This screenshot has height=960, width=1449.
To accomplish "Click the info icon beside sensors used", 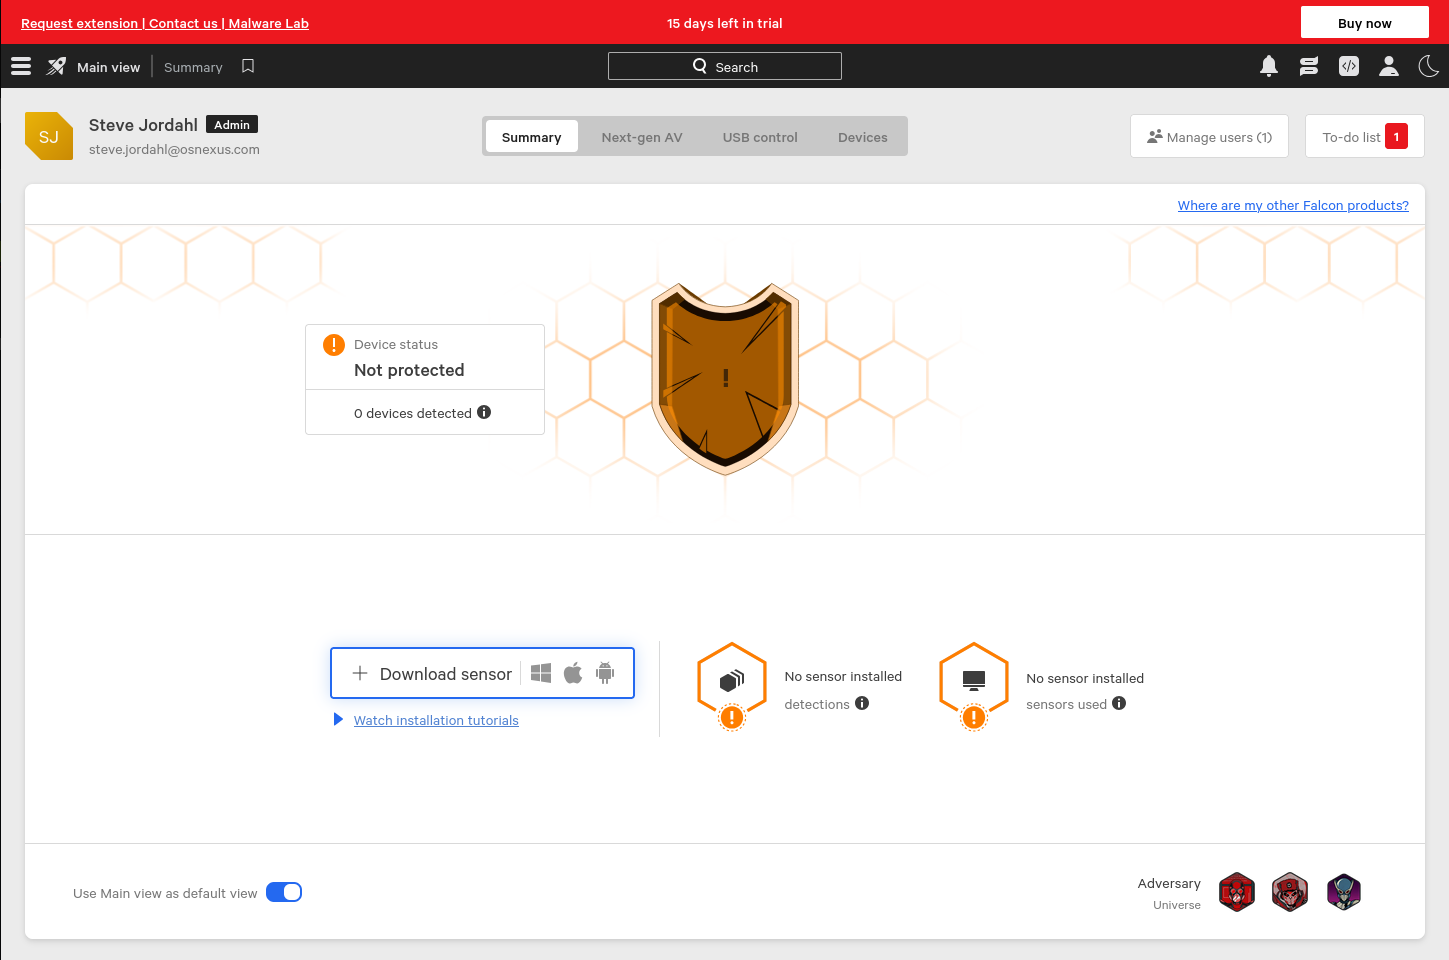I will pyautogui.click(x=1119, y=703).
